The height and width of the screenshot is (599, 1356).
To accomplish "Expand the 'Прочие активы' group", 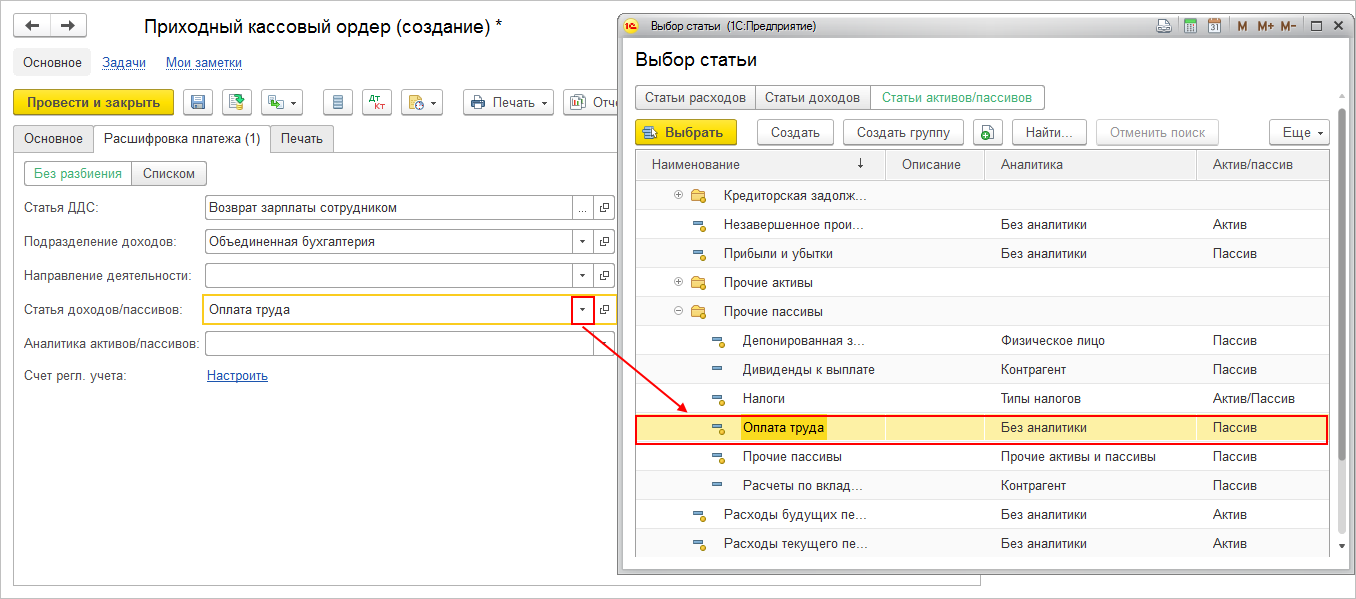I will pyautogui.click(x=679, y=282).
